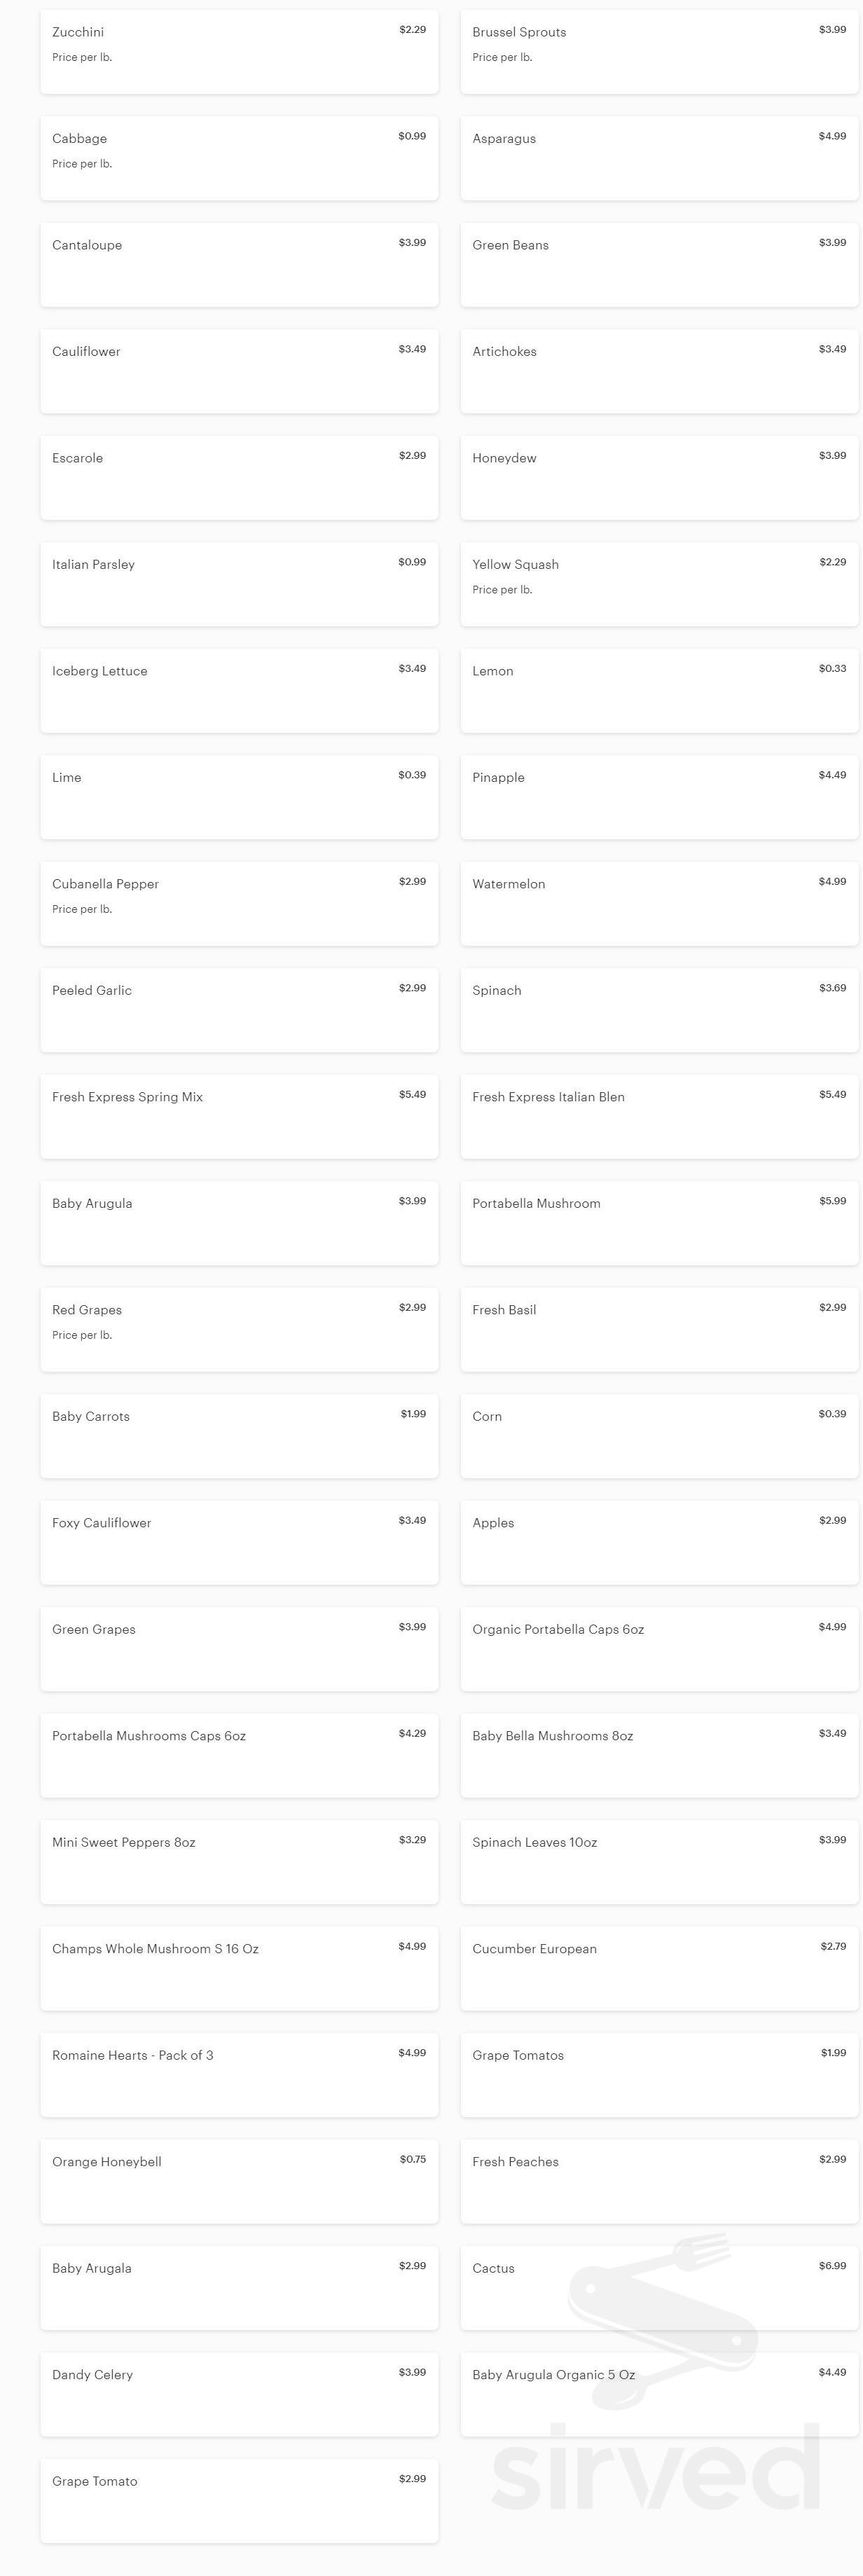863x2576 pixels.
Task: Choose the Cantaloupe item
Action: tap(239, 265)
